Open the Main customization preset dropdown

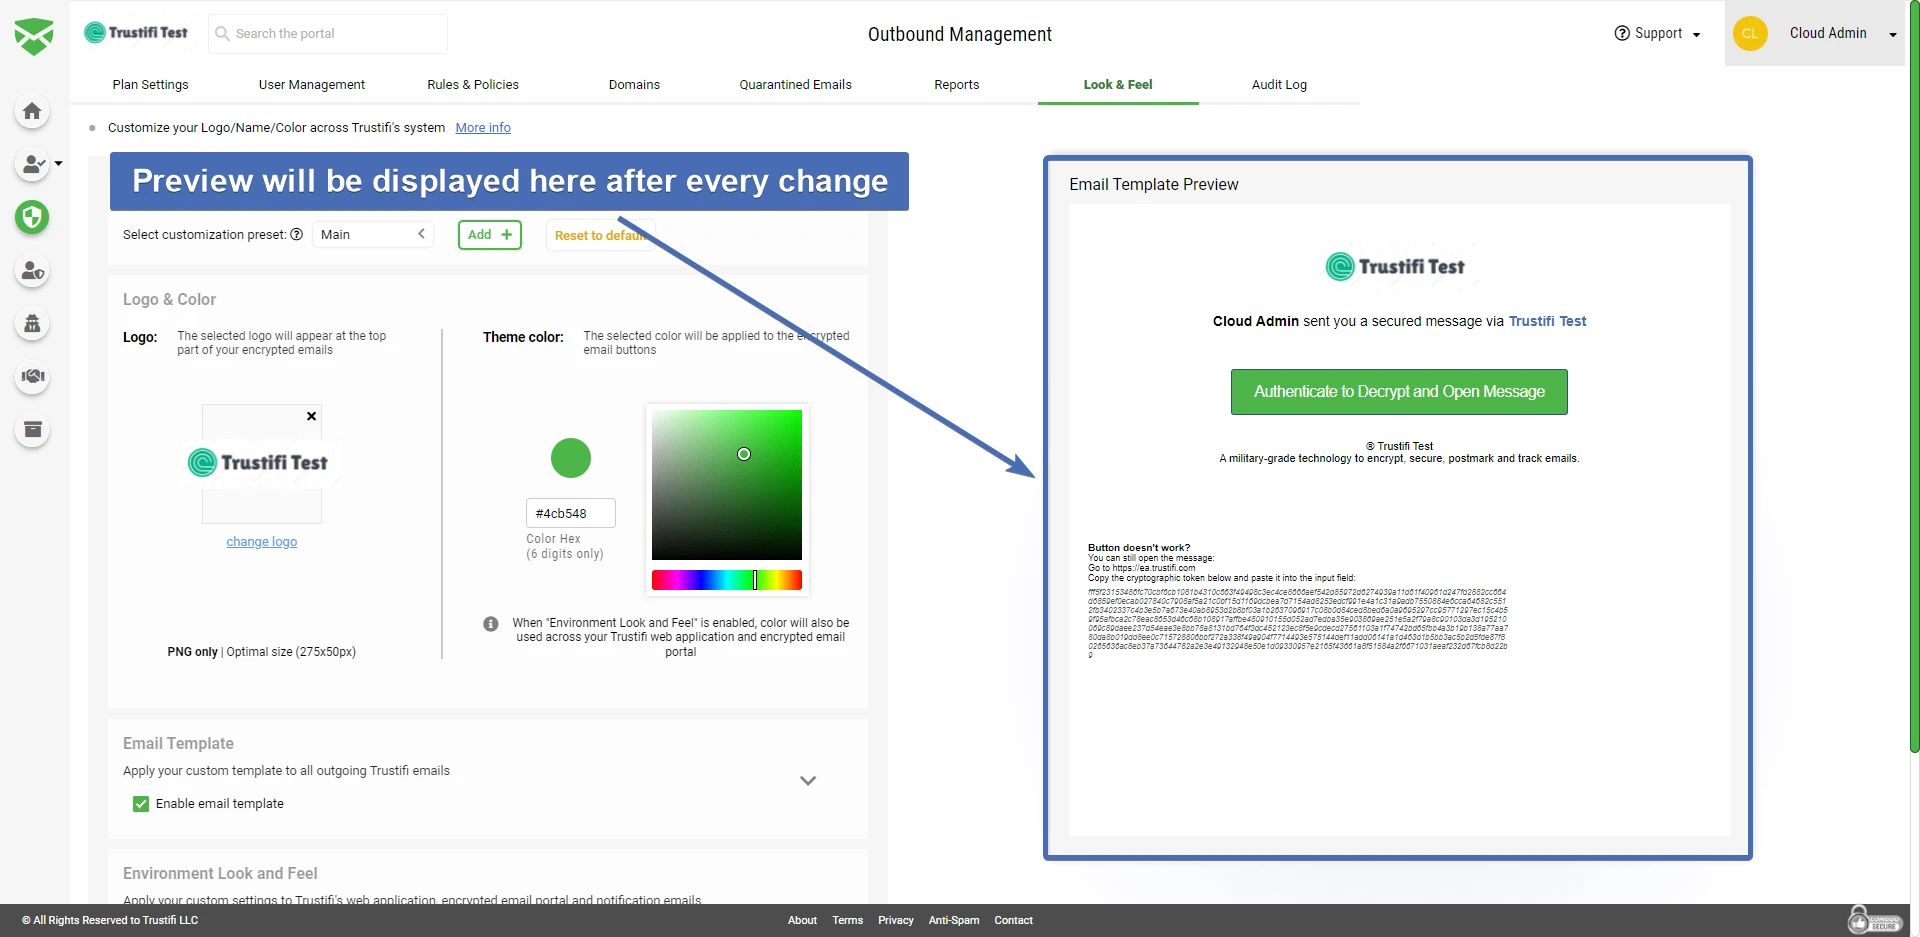pyautogui.click(x=372, y=233)
